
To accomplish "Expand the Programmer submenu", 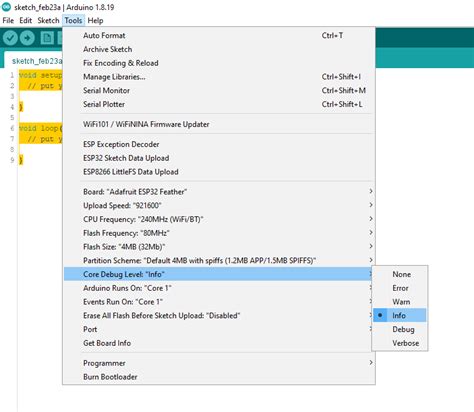I will pyautogui.click(x=219, y=363).
